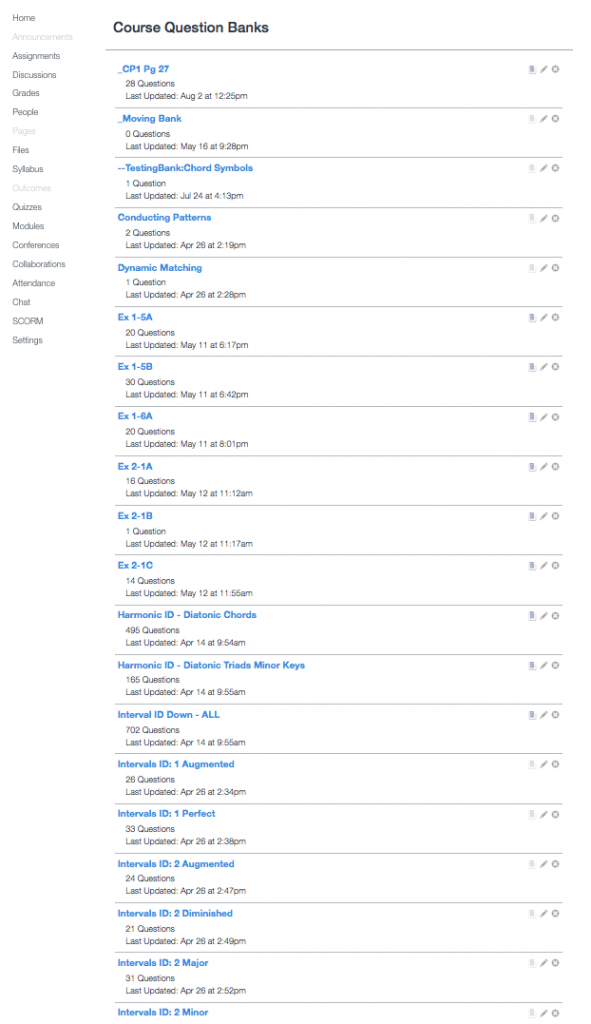The height and width of the screenshot is (1024, 591).
Task: Delete the Dynamic Matching question bank
Action: coord(555,268)
